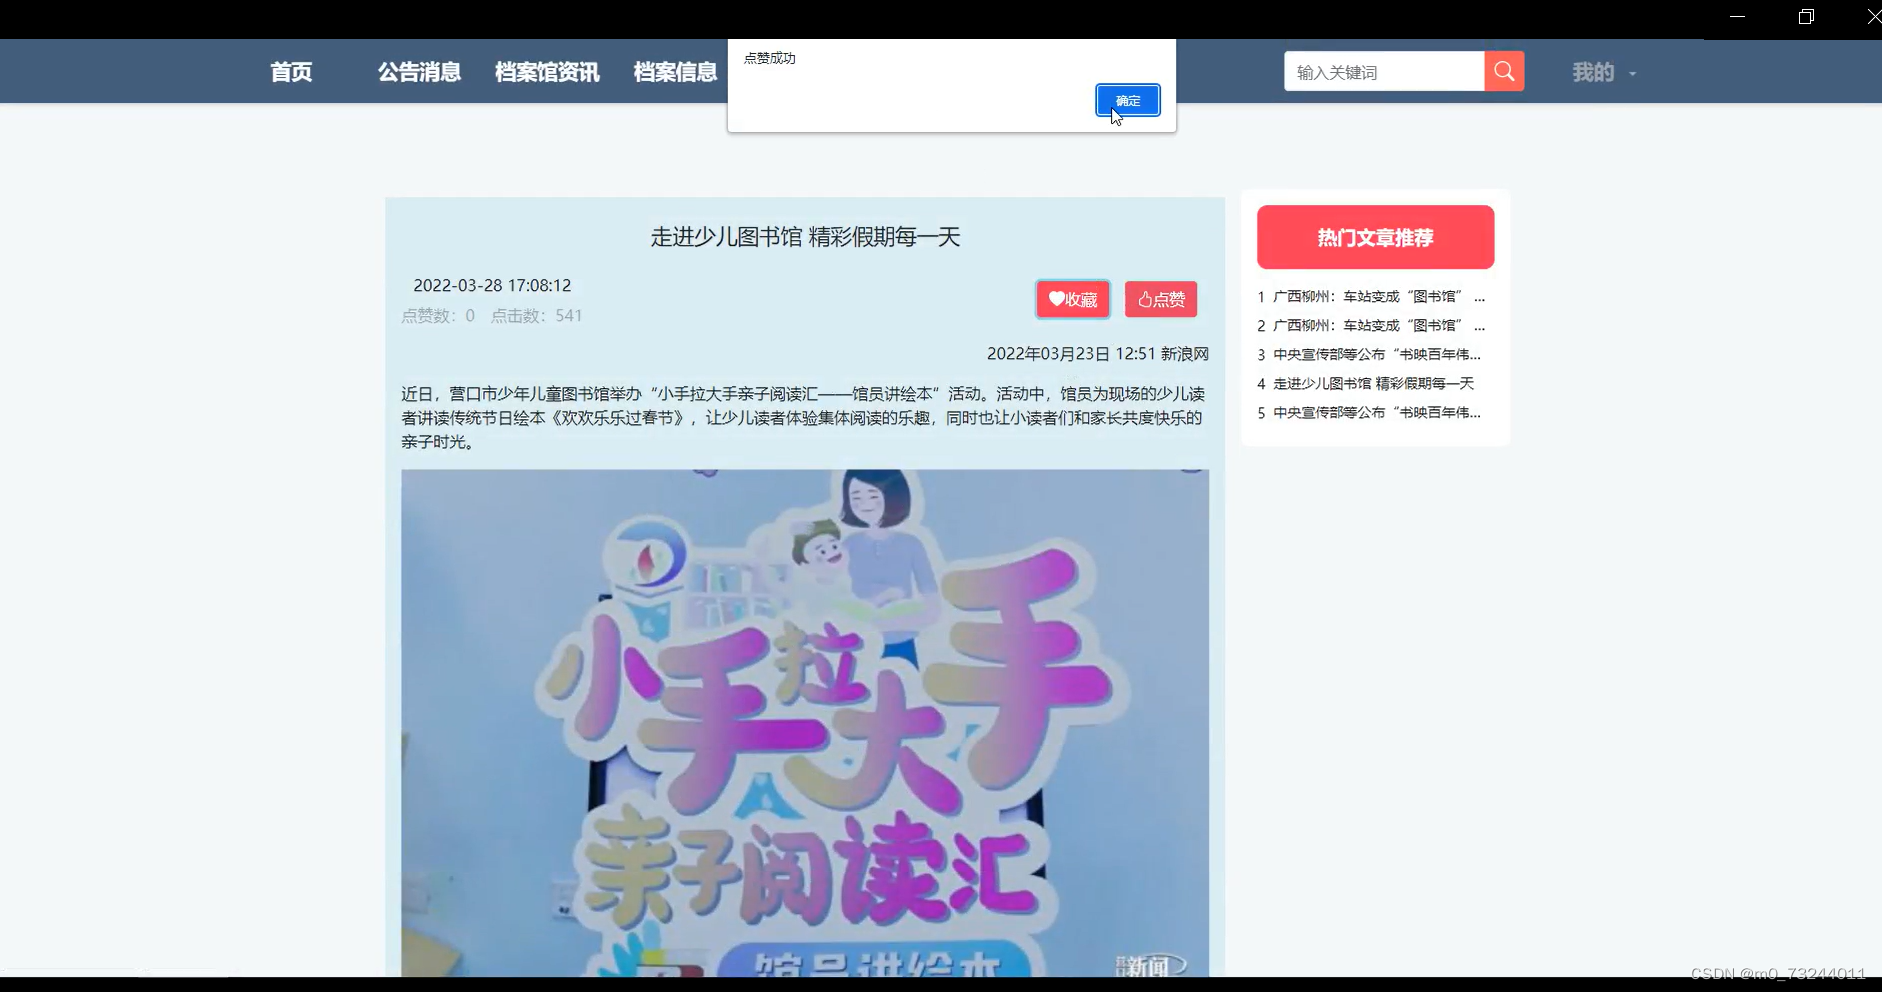Close the window with the X icon
The image size is (1882, 992).
(1873, 17)
